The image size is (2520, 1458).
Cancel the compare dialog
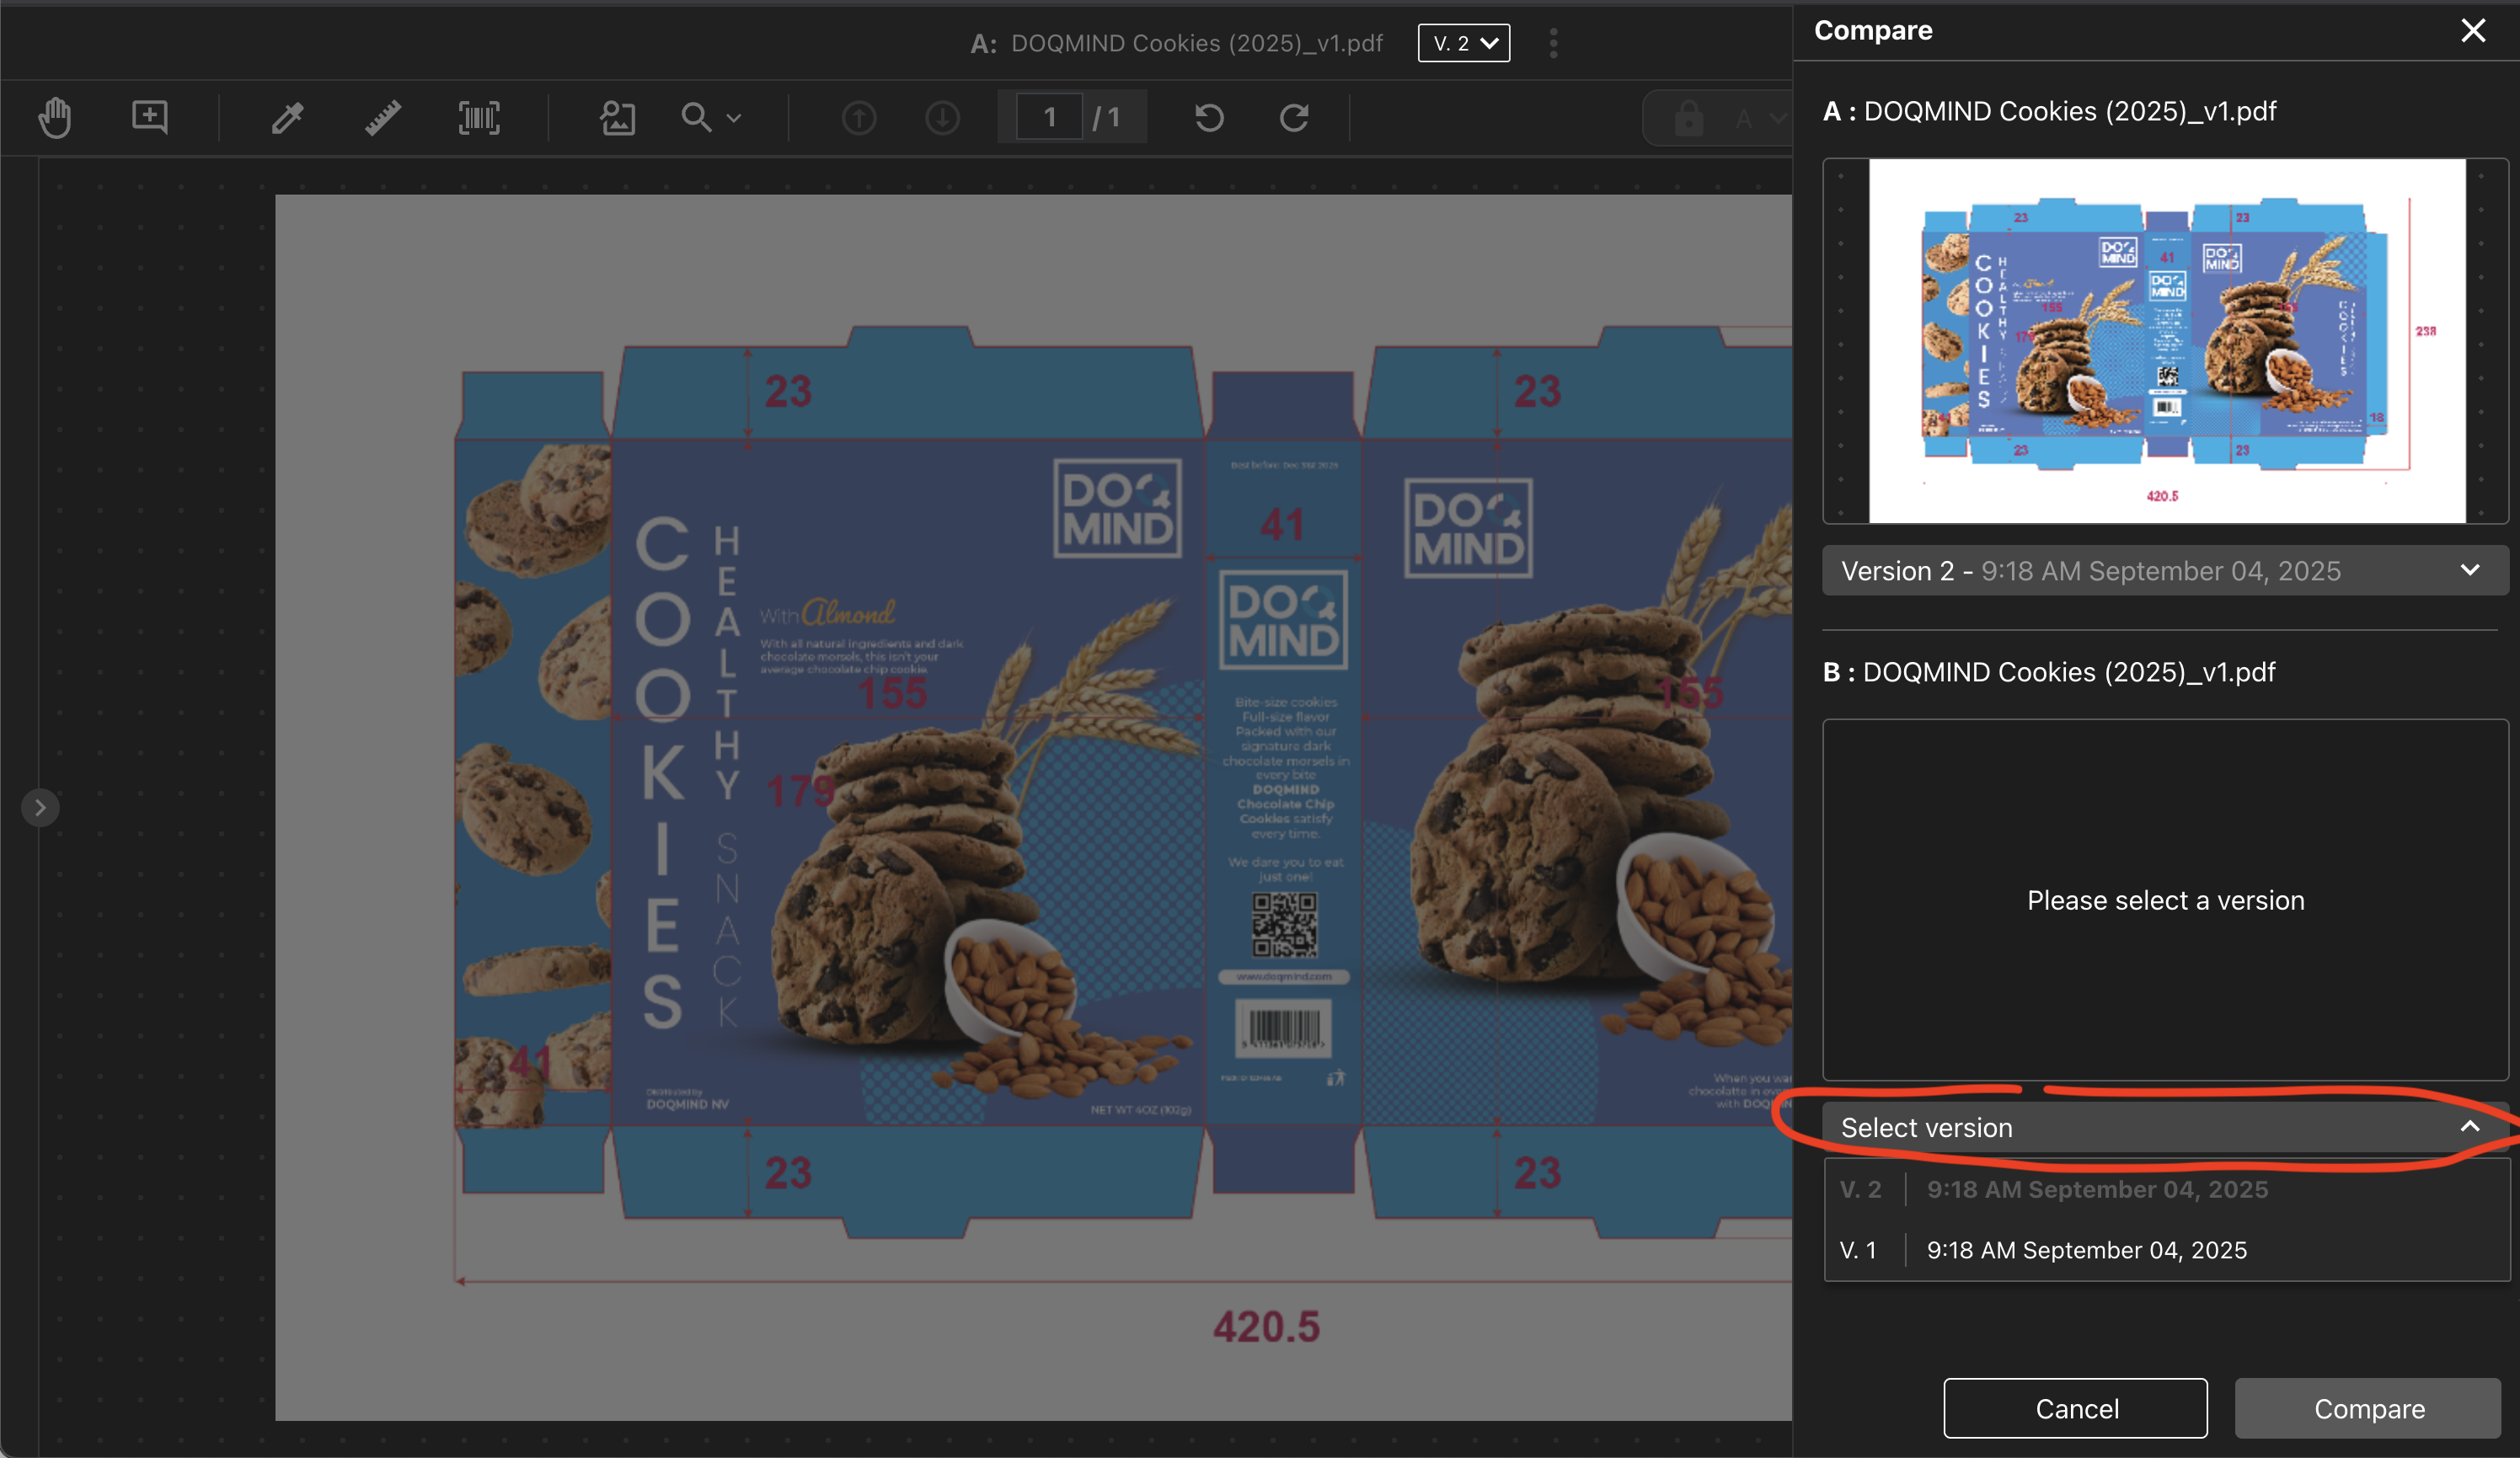[2075, 1408]
